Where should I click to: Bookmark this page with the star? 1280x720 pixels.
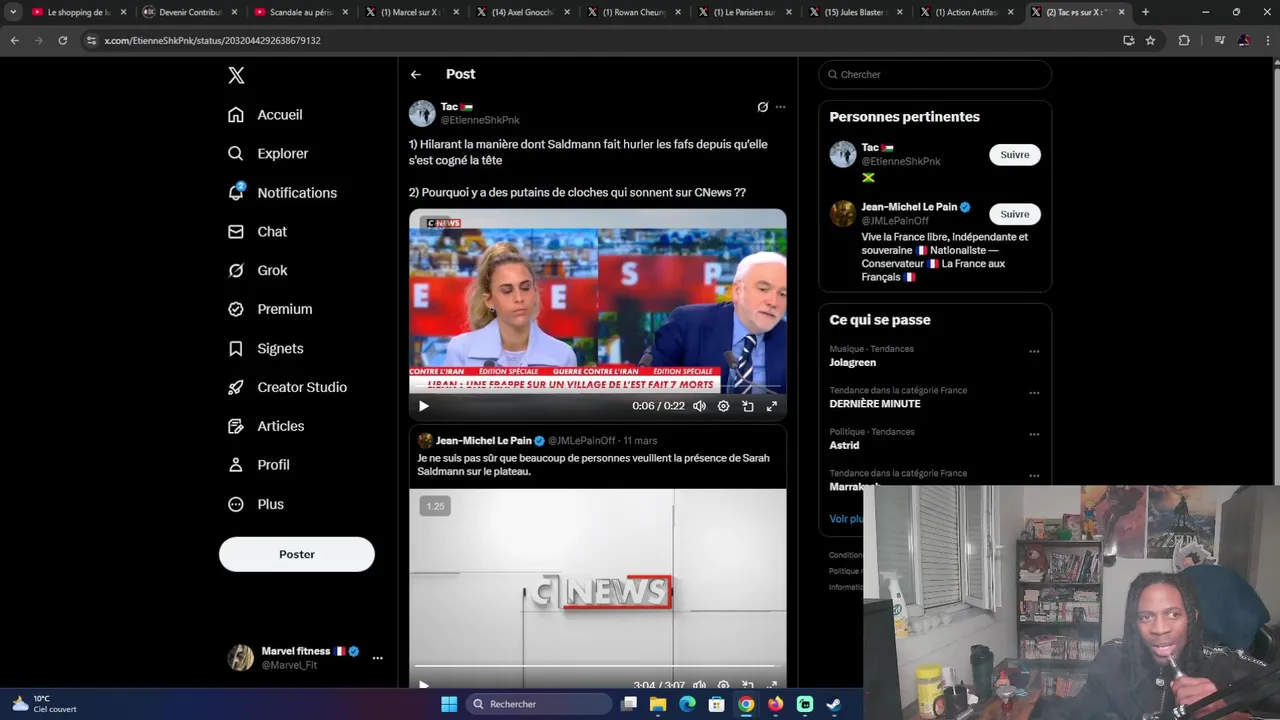1151,41
